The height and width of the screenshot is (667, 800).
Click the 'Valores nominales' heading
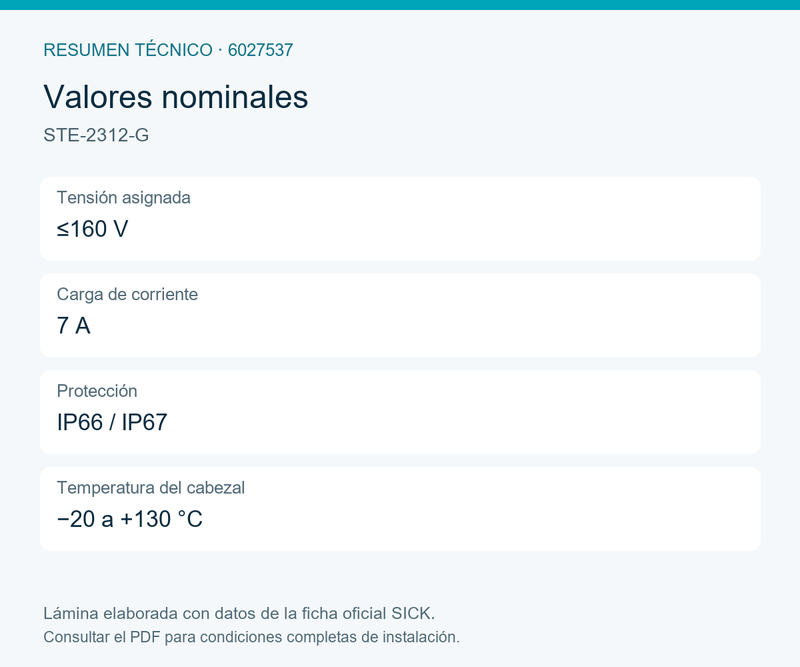click(176, 96)
